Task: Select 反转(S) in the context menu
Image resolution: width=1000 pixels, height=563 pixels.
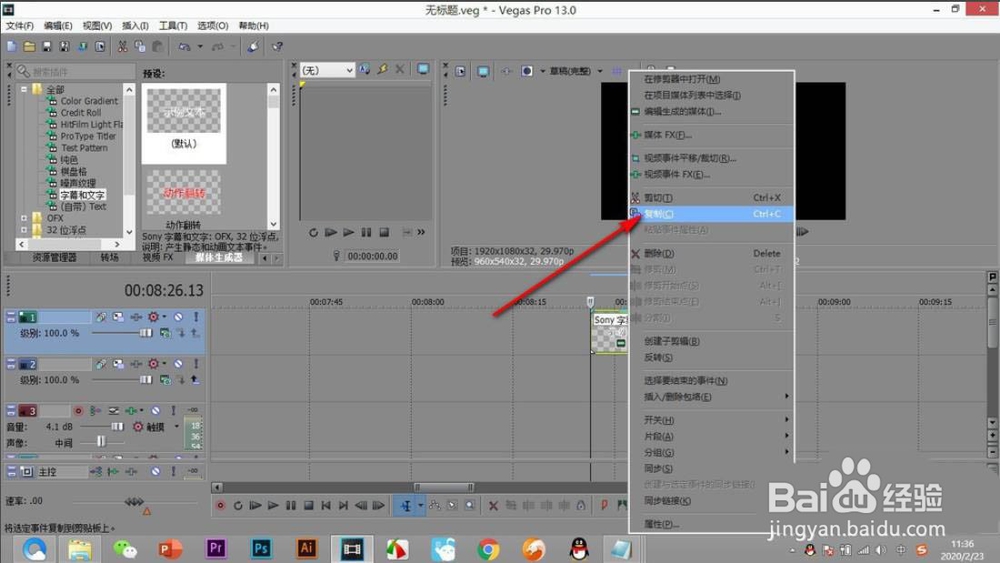Action: 712,358
